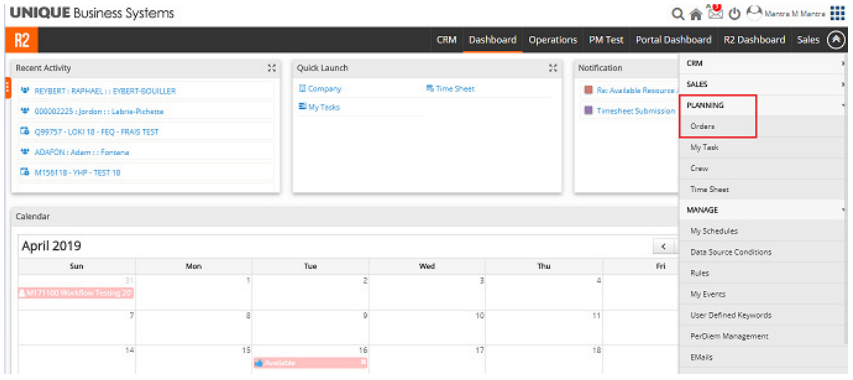
Task: Collapse menu with circled up-chevron button
Action: 836,40
